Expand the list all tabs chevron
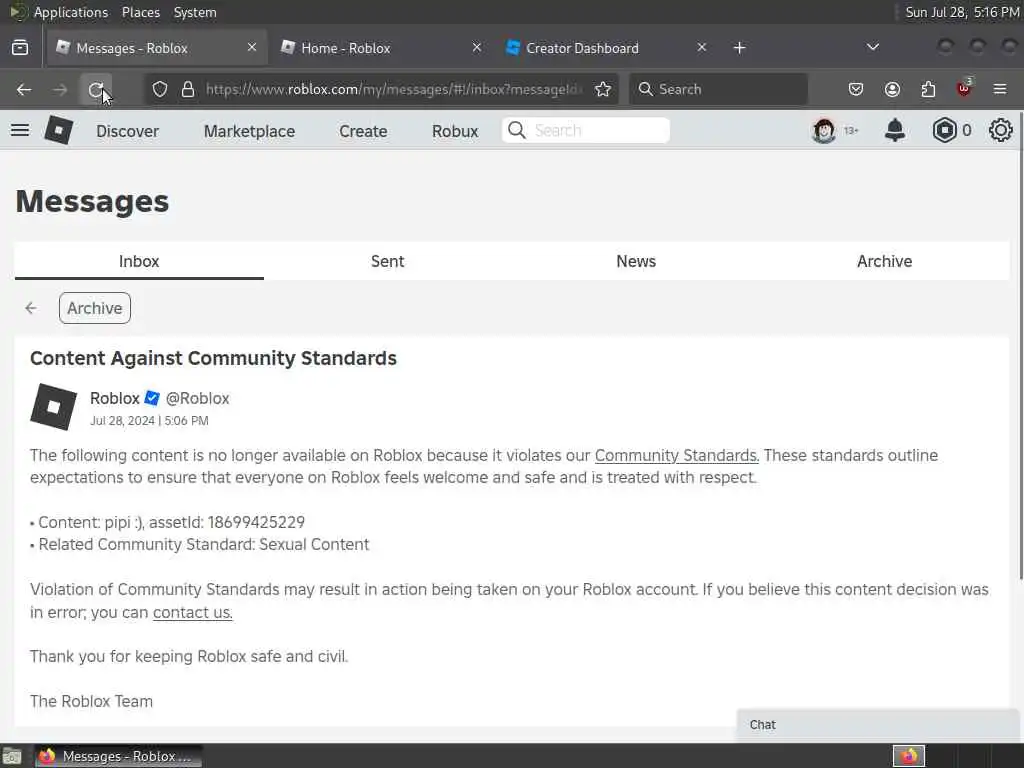1024x768 pixels. (x=872, y=47)
